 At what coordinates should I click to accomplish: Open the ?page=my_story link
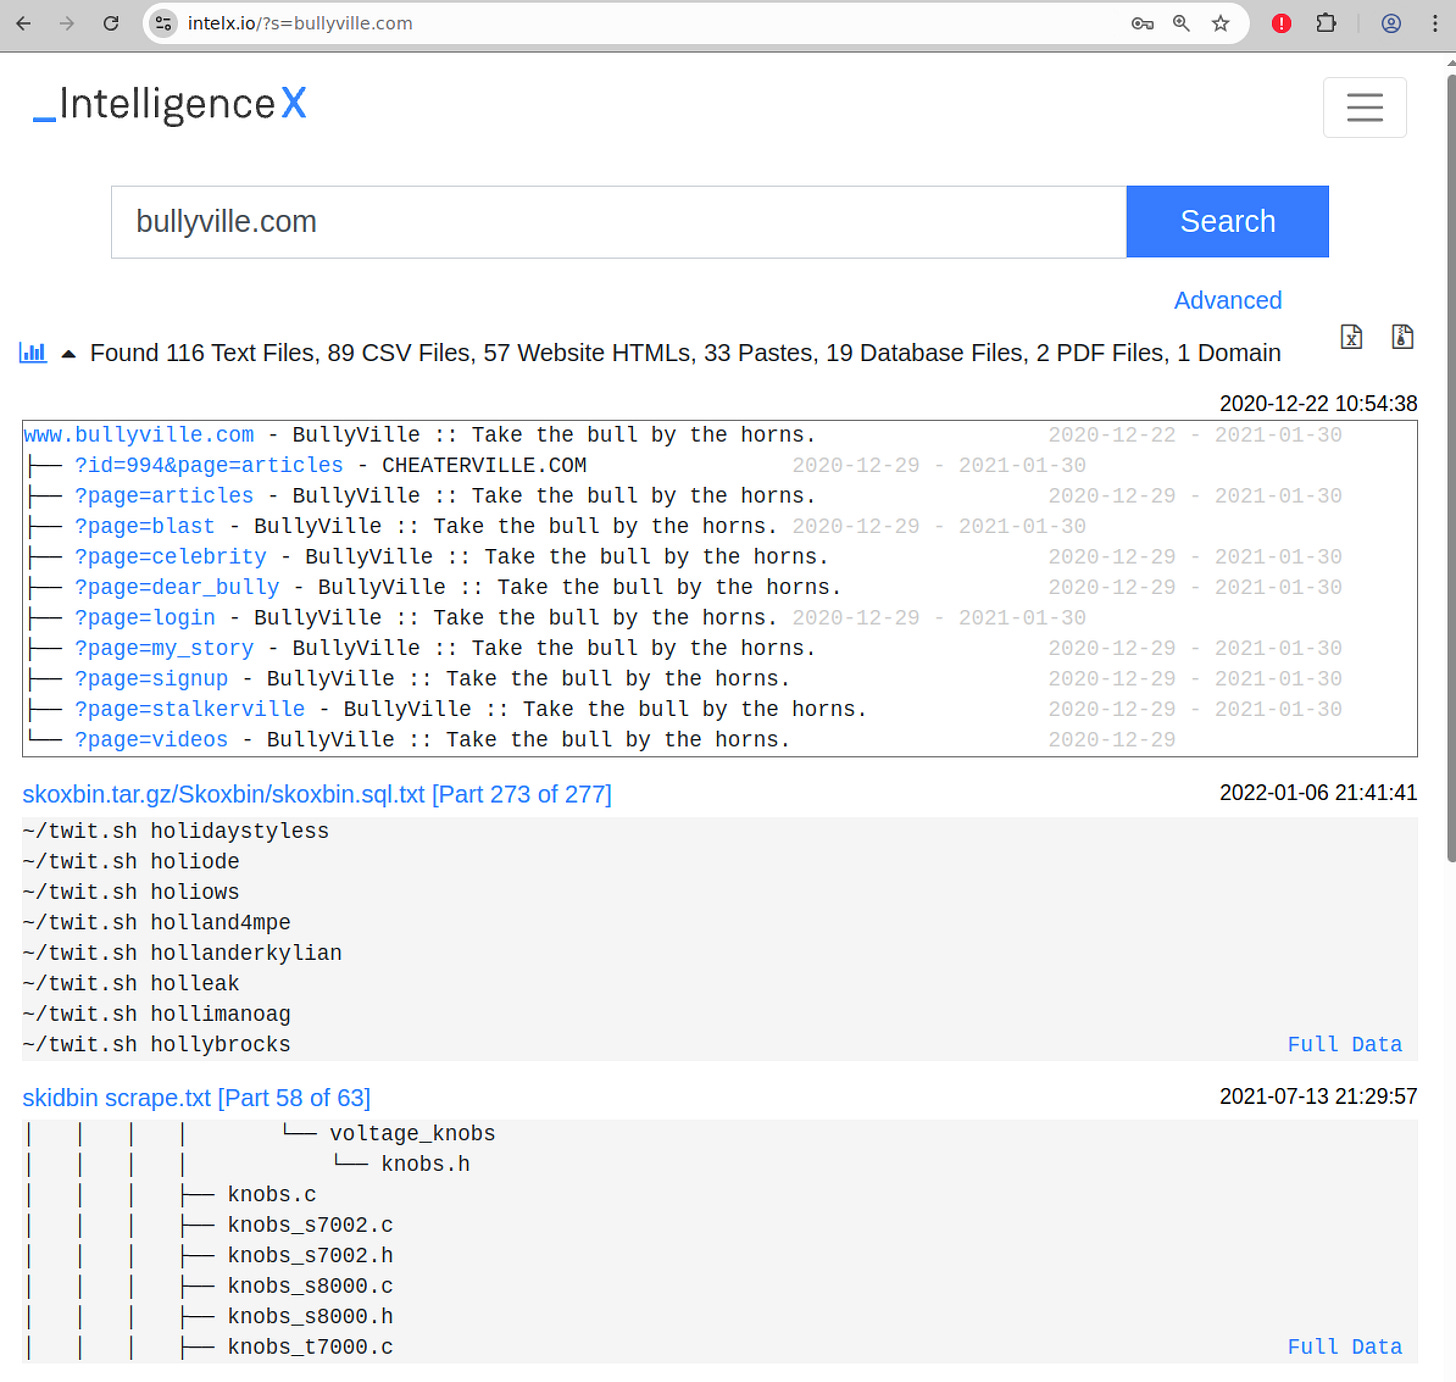coord(164,648)
